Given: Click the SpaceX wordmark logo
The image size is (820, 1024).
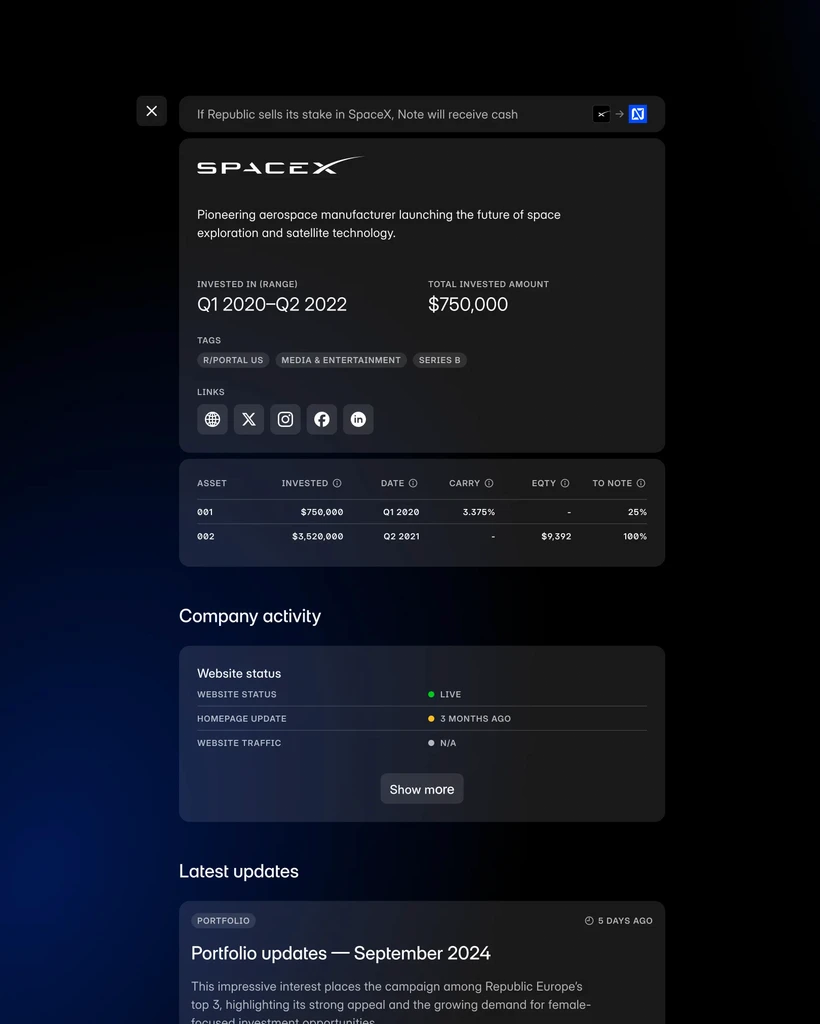Looking at the screenshot, I should click(x=281, y=166).
